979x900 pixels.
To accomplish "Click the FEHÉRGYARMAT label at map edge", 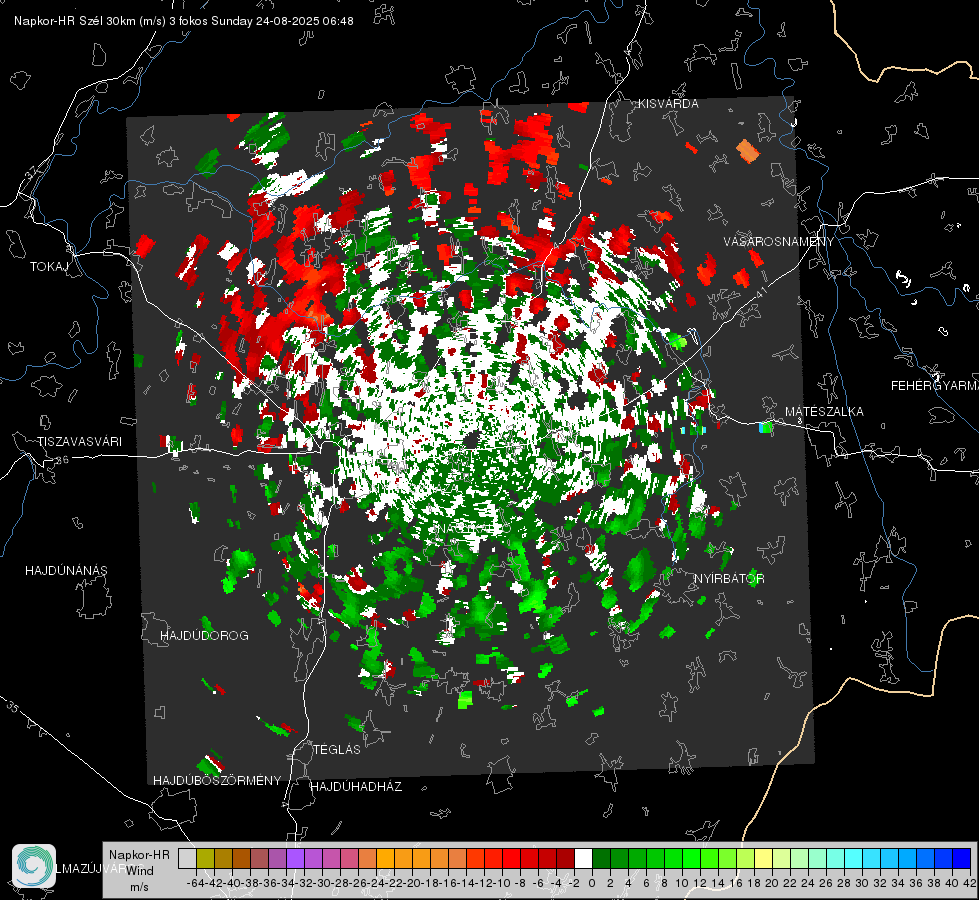I will click(935, 386).
